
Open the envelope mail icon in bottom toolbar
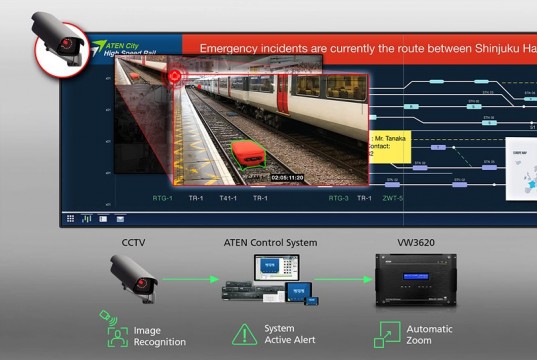[x=120, y=219]
